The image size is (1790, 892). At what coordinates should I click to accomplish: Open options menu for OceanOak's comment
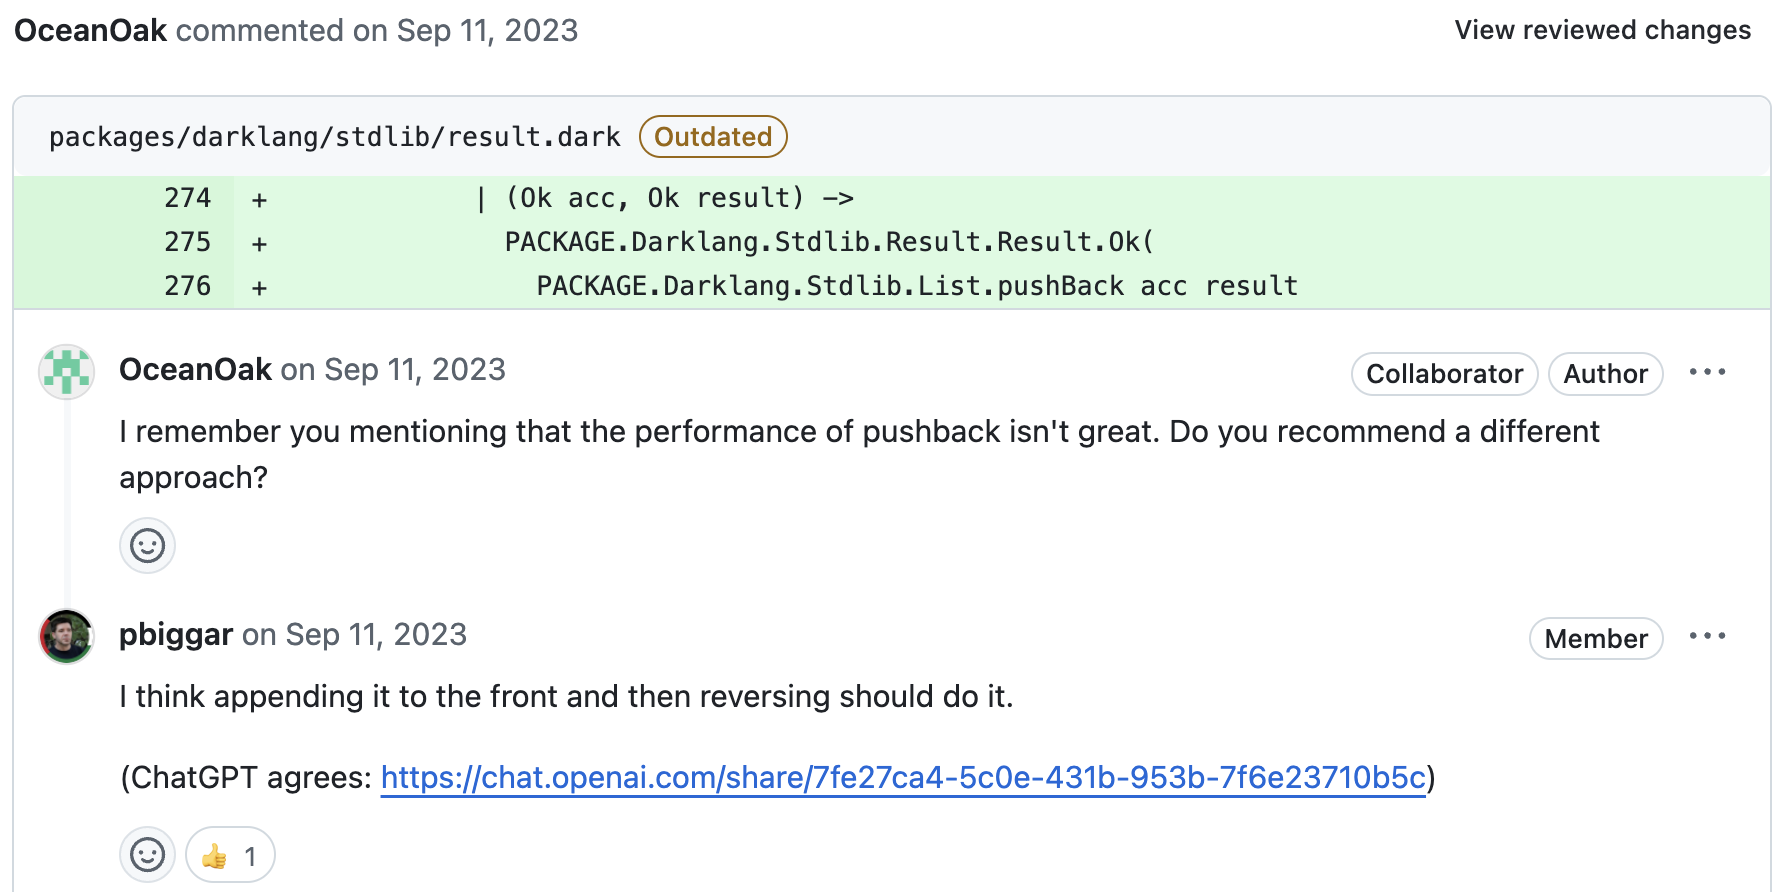coord(1707,372)
